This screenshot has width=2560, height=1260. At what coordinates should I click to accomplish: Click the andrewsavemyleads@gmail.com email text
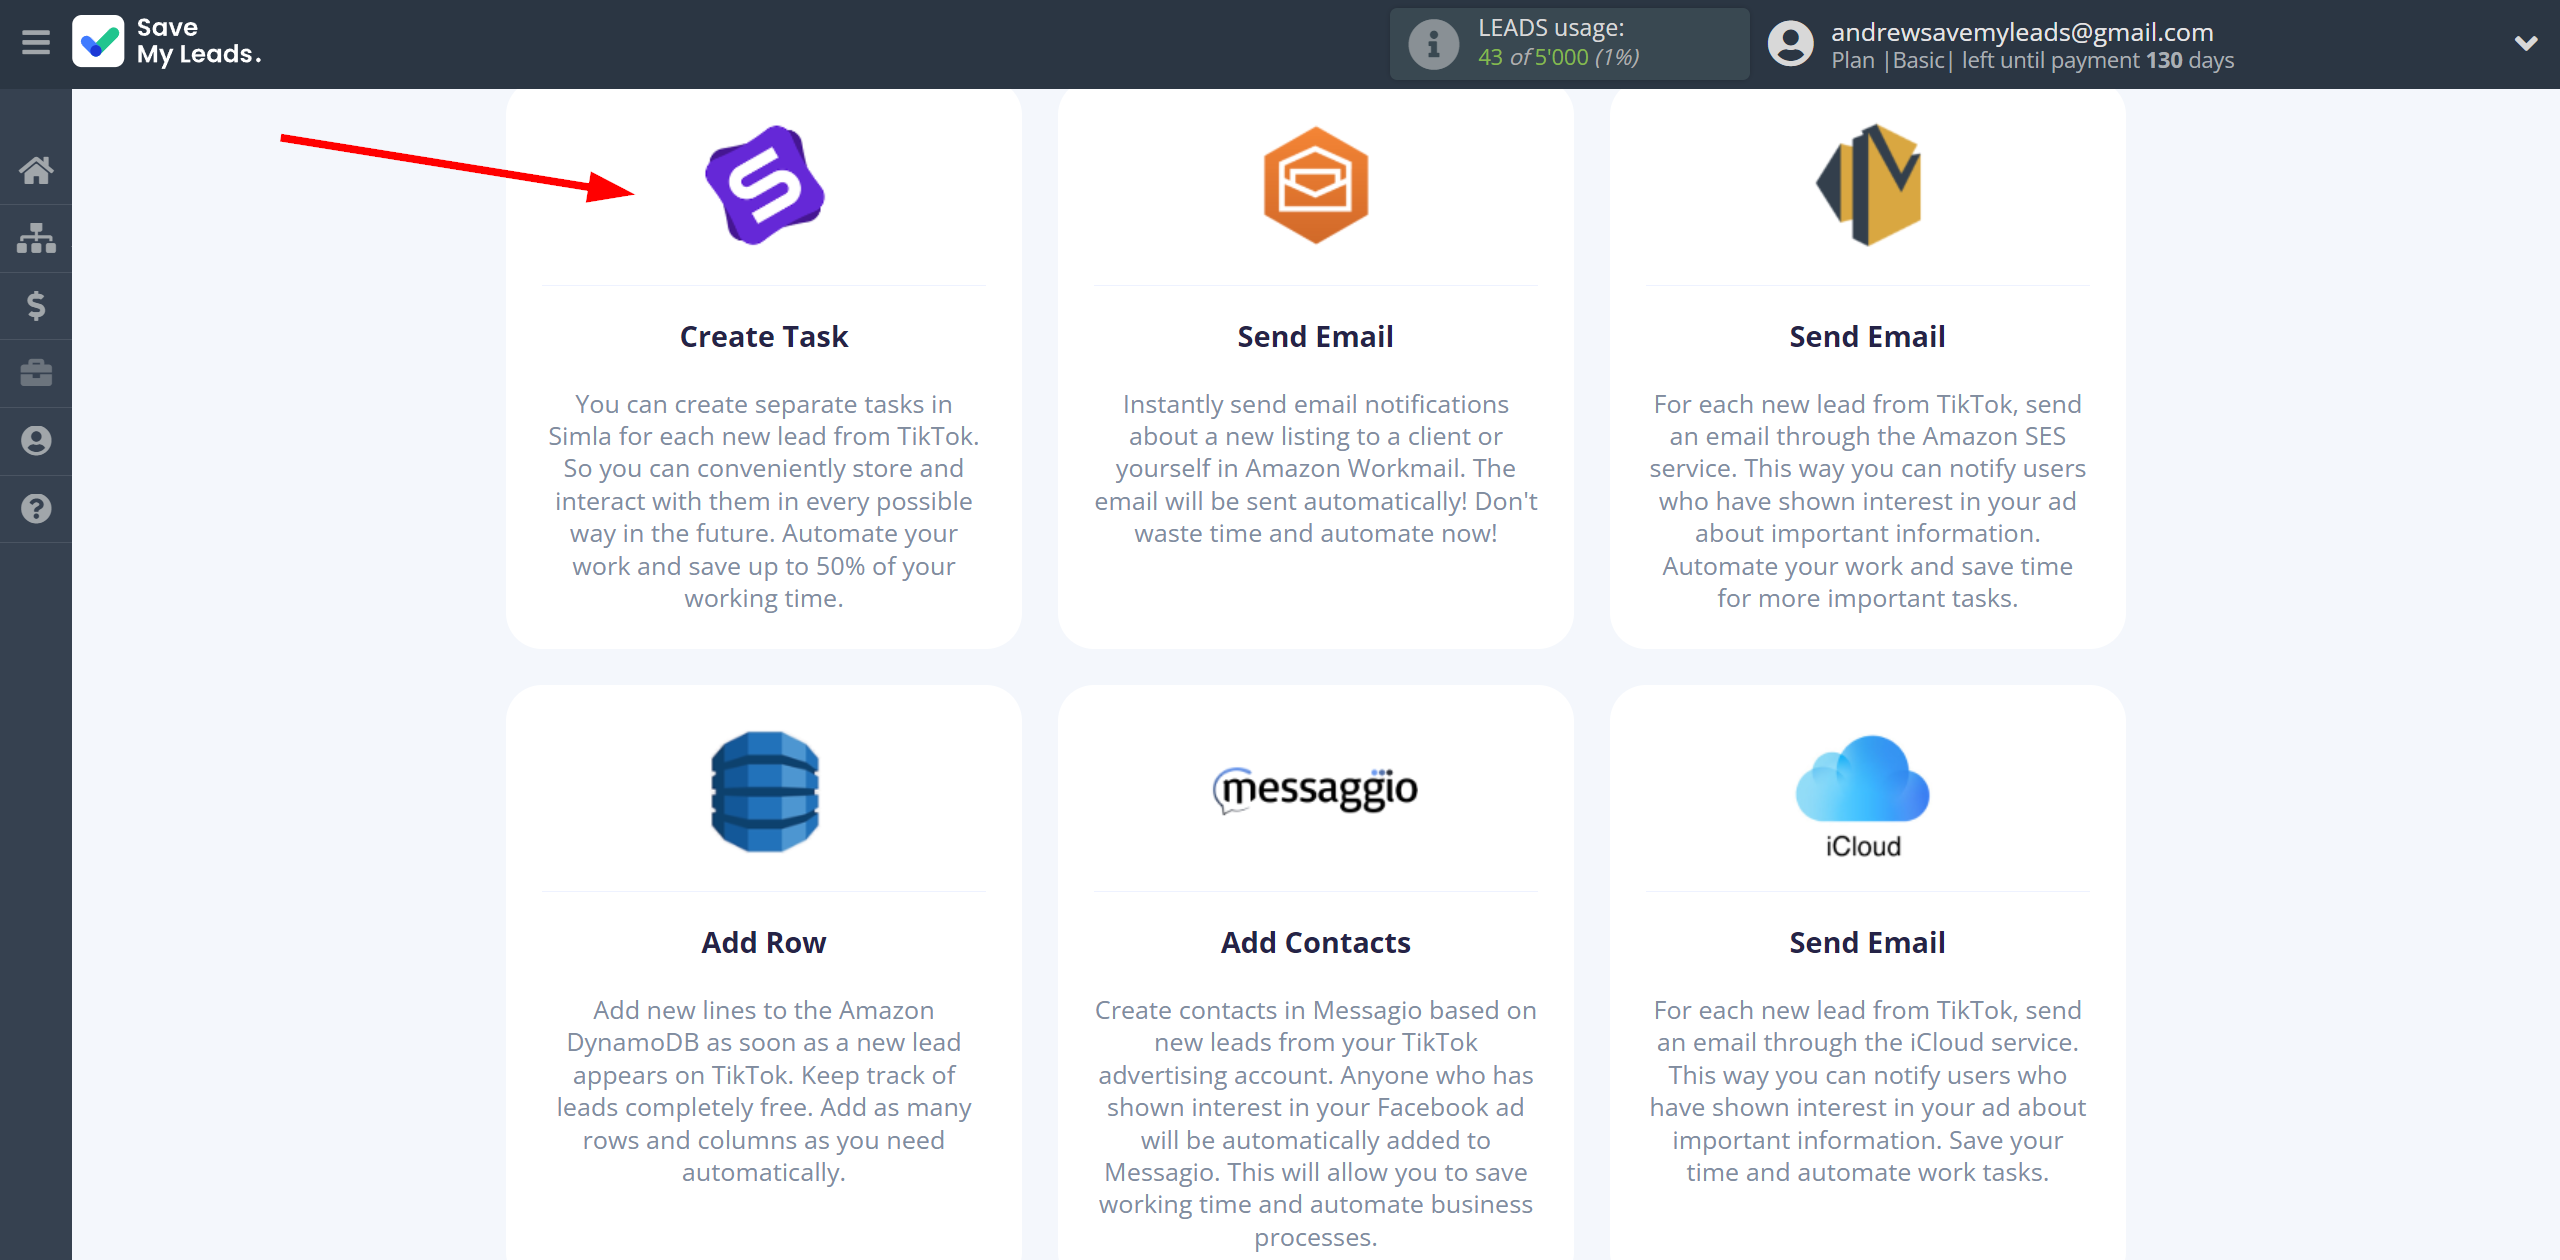tap(2022, 32)
